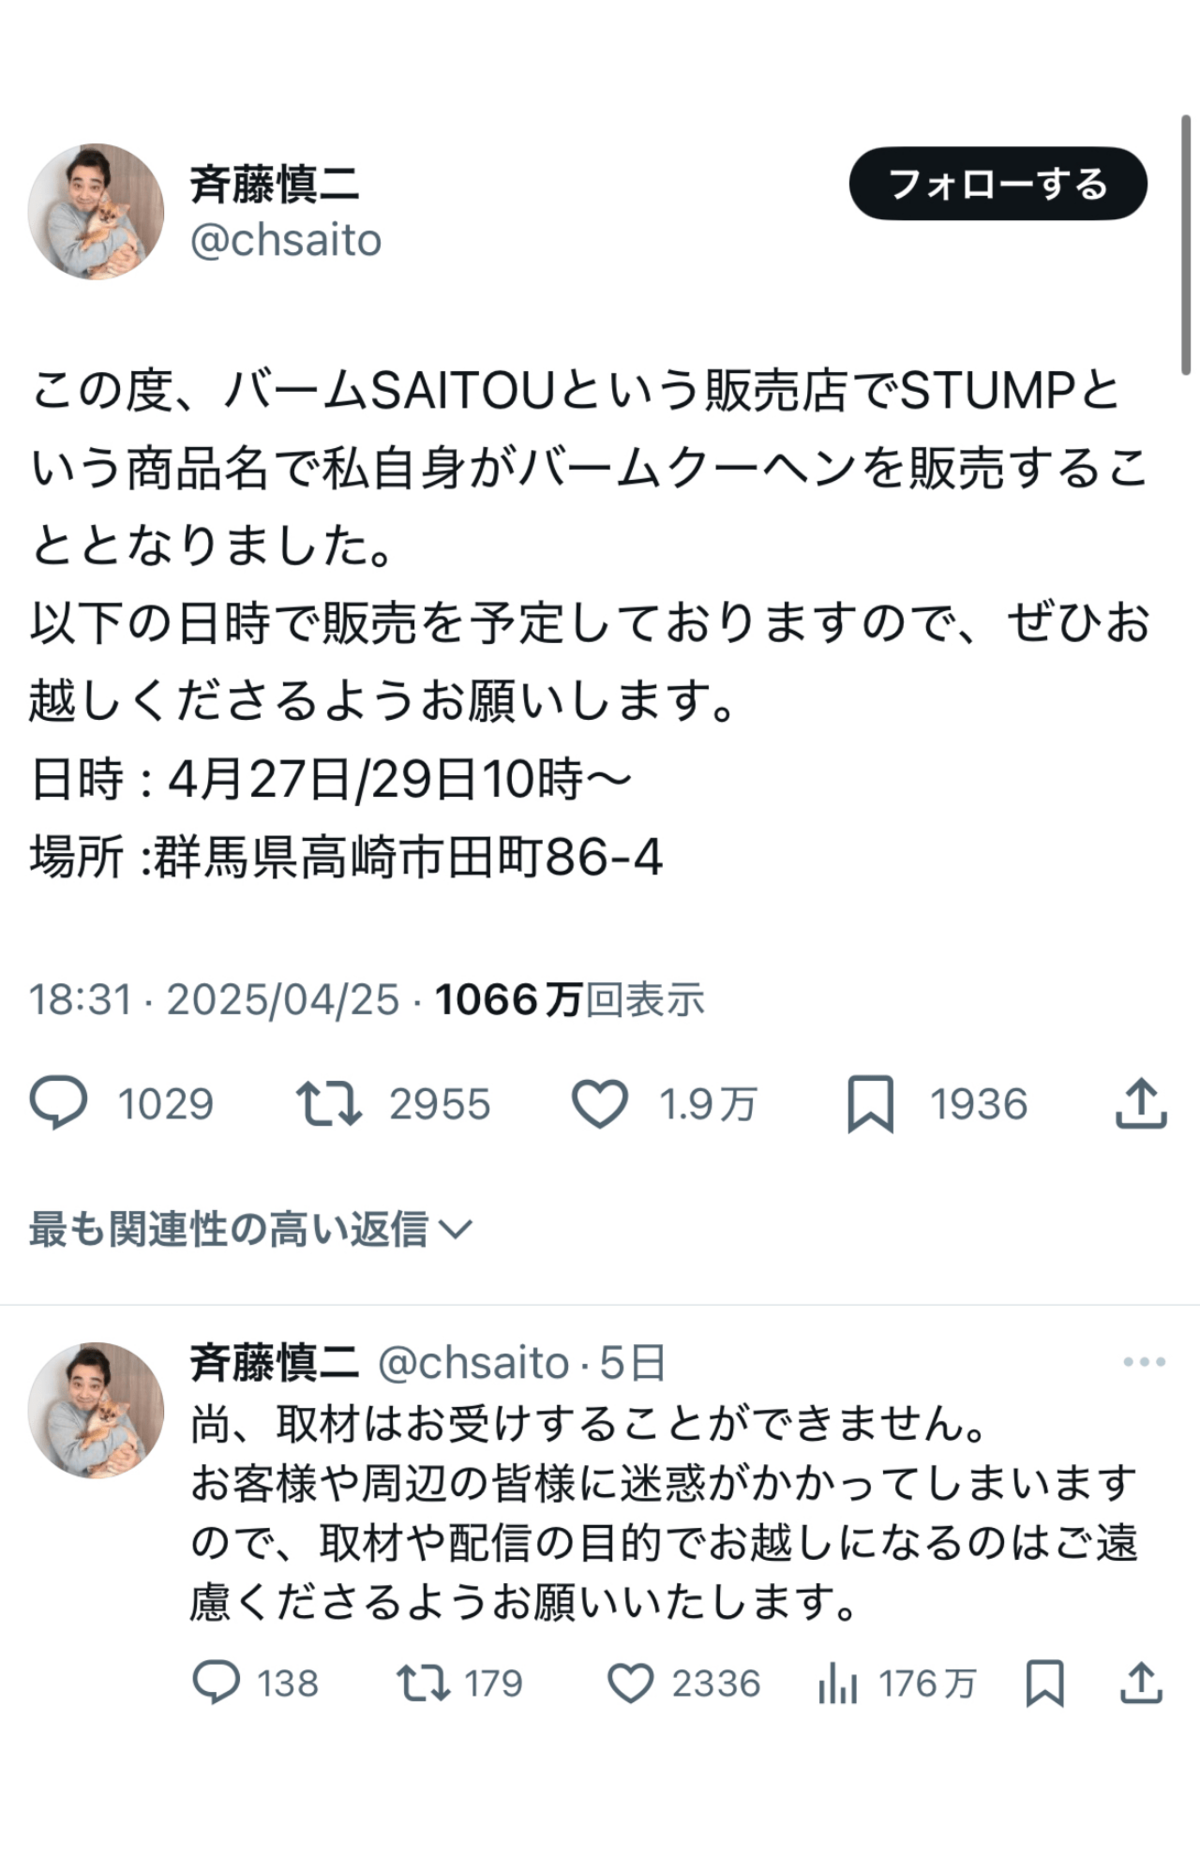Screen dimensions: 1200x1856
Task: Click the vertical scrollbar on right edge
Action: click(1186, 244)
